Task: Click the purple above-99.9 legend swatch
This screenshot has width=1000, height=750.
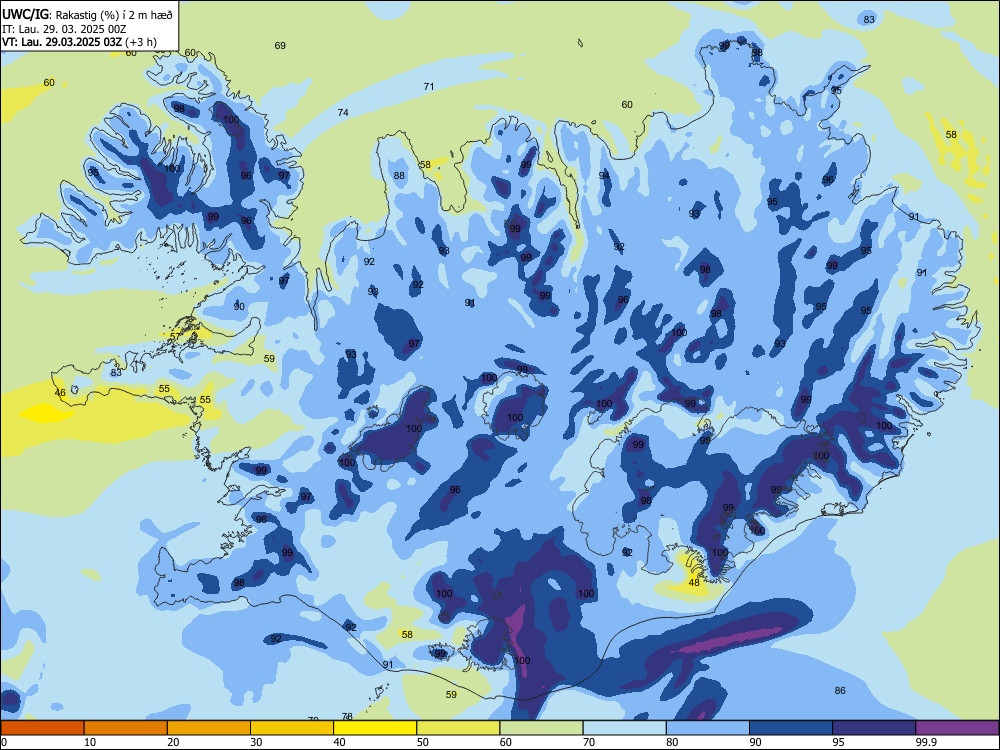Action: [x=957, y=728]
